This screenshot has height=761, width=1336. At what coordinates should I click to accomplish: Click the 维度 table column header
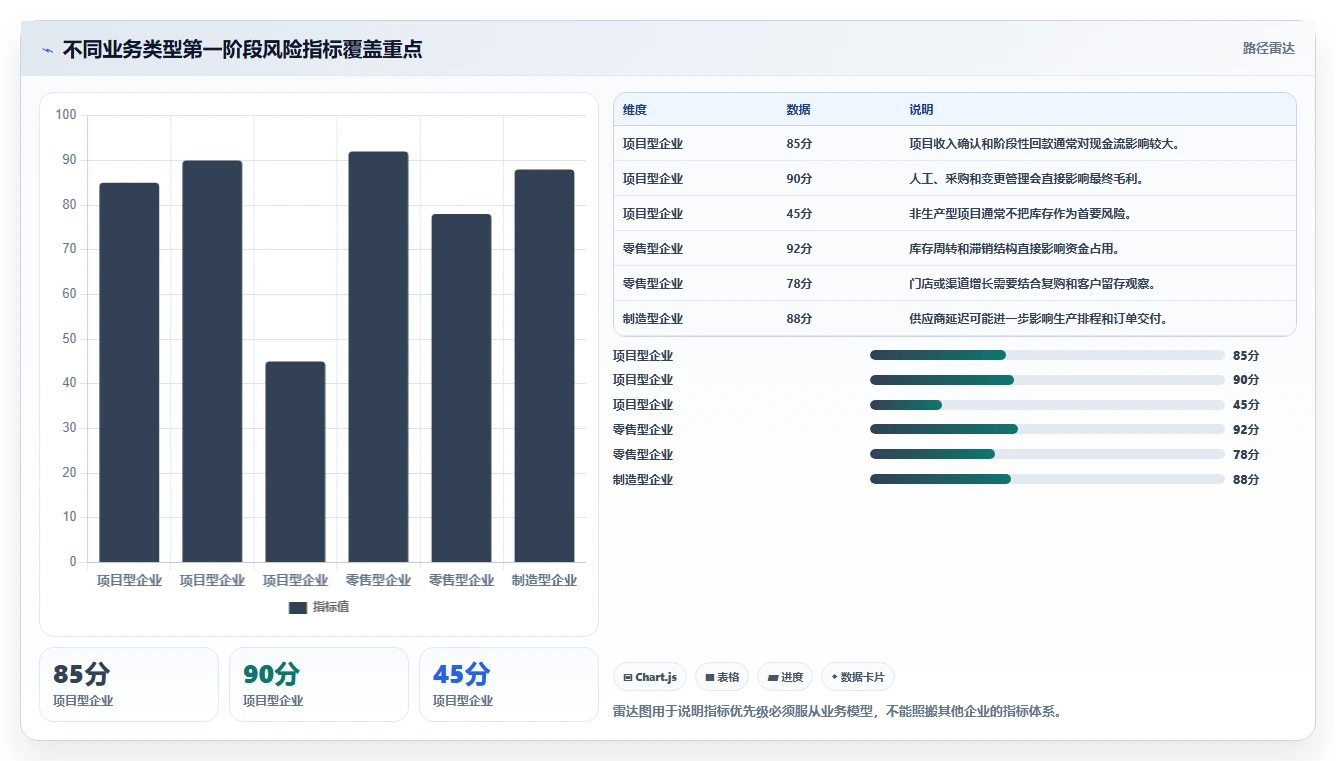click(635, 110)
